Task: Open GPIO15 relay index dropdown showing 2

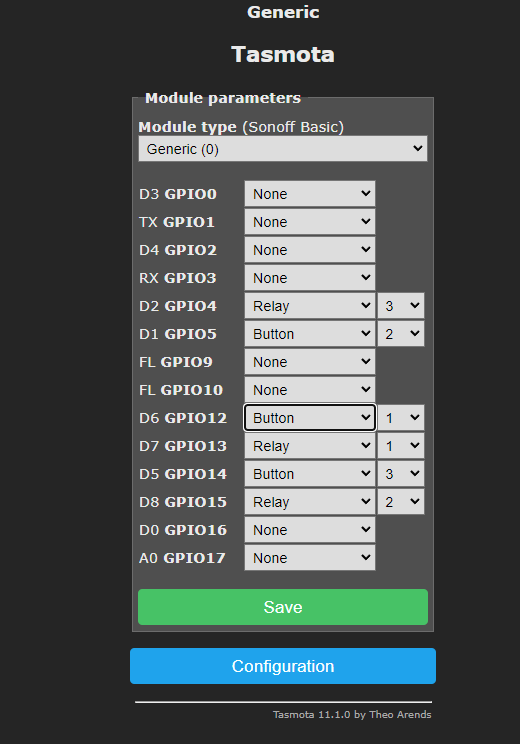Action: pyautogui.click(x=401, y=502)
